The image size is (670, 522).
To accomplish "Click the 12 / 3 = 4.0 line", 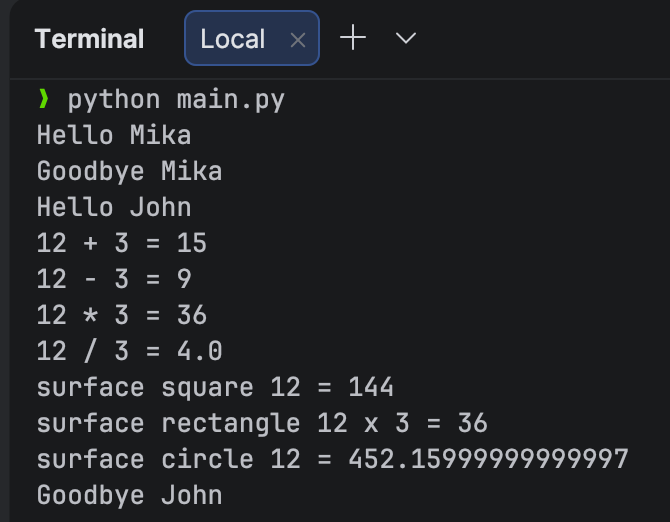I will coord(129,351).
